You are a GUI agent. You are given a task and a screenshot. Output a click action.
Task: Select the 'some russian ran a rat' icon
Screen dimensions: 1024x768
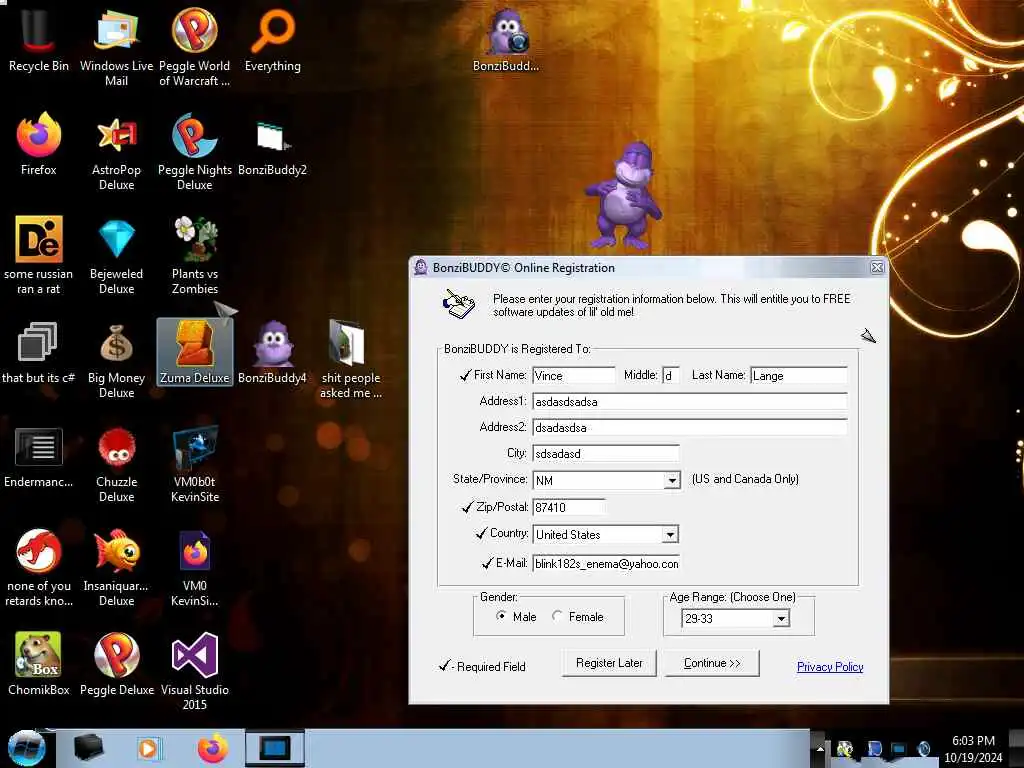[x=39, y=255]
